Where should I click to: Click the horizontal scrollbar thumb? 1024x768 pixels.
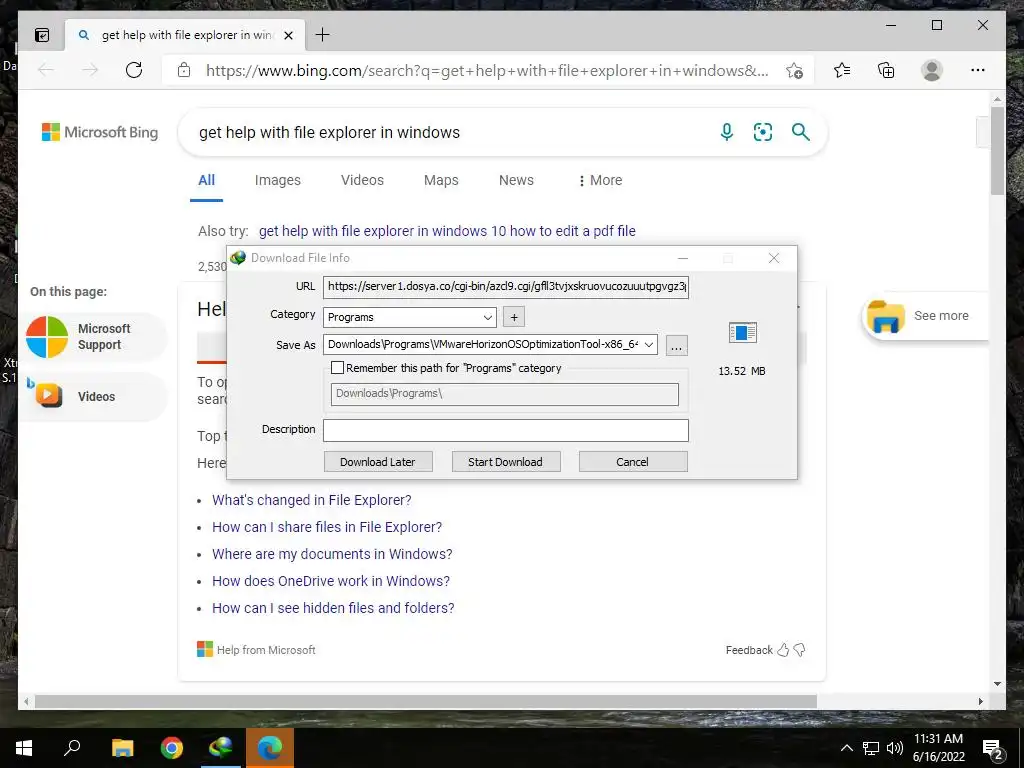click(425, 701)
